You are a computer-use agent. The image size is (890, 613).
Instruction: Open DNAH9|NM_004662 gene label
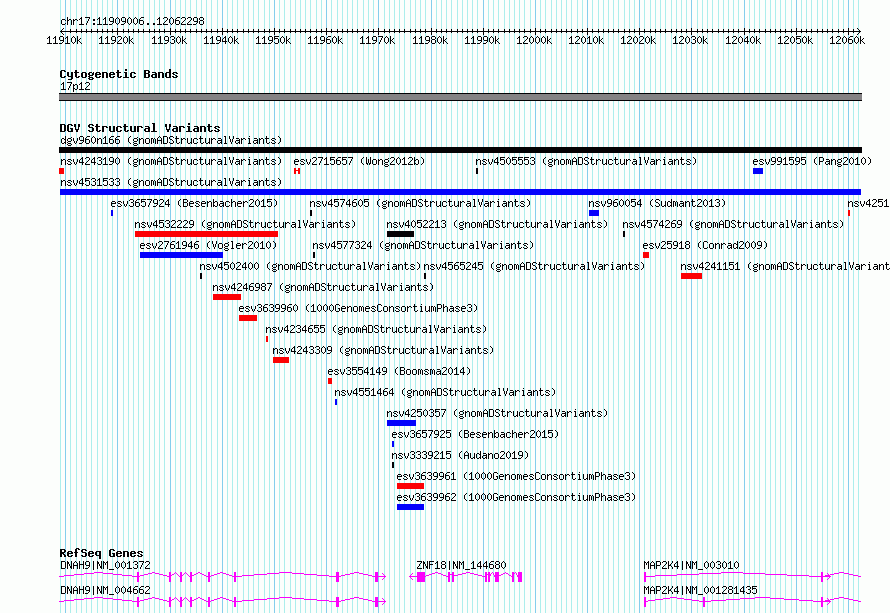coord(106,590)
